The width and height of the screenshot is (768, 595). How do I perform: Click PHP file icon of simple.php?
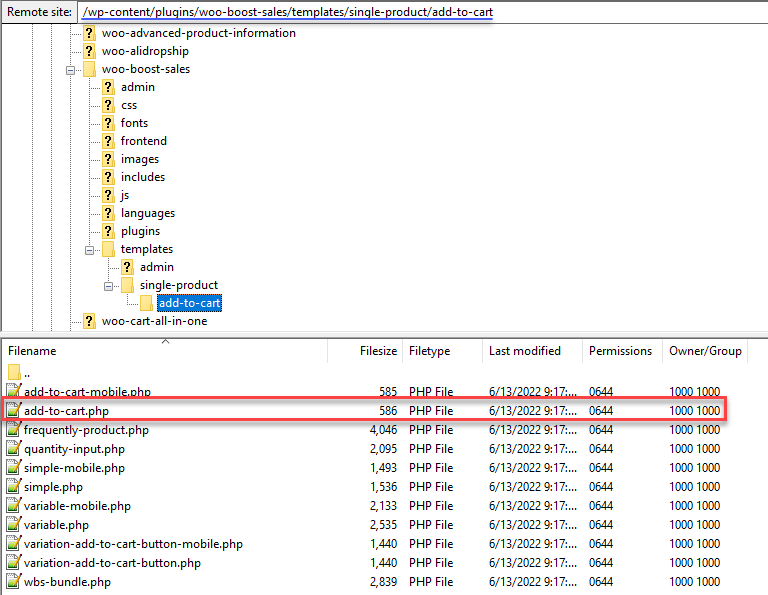point(14,487)
